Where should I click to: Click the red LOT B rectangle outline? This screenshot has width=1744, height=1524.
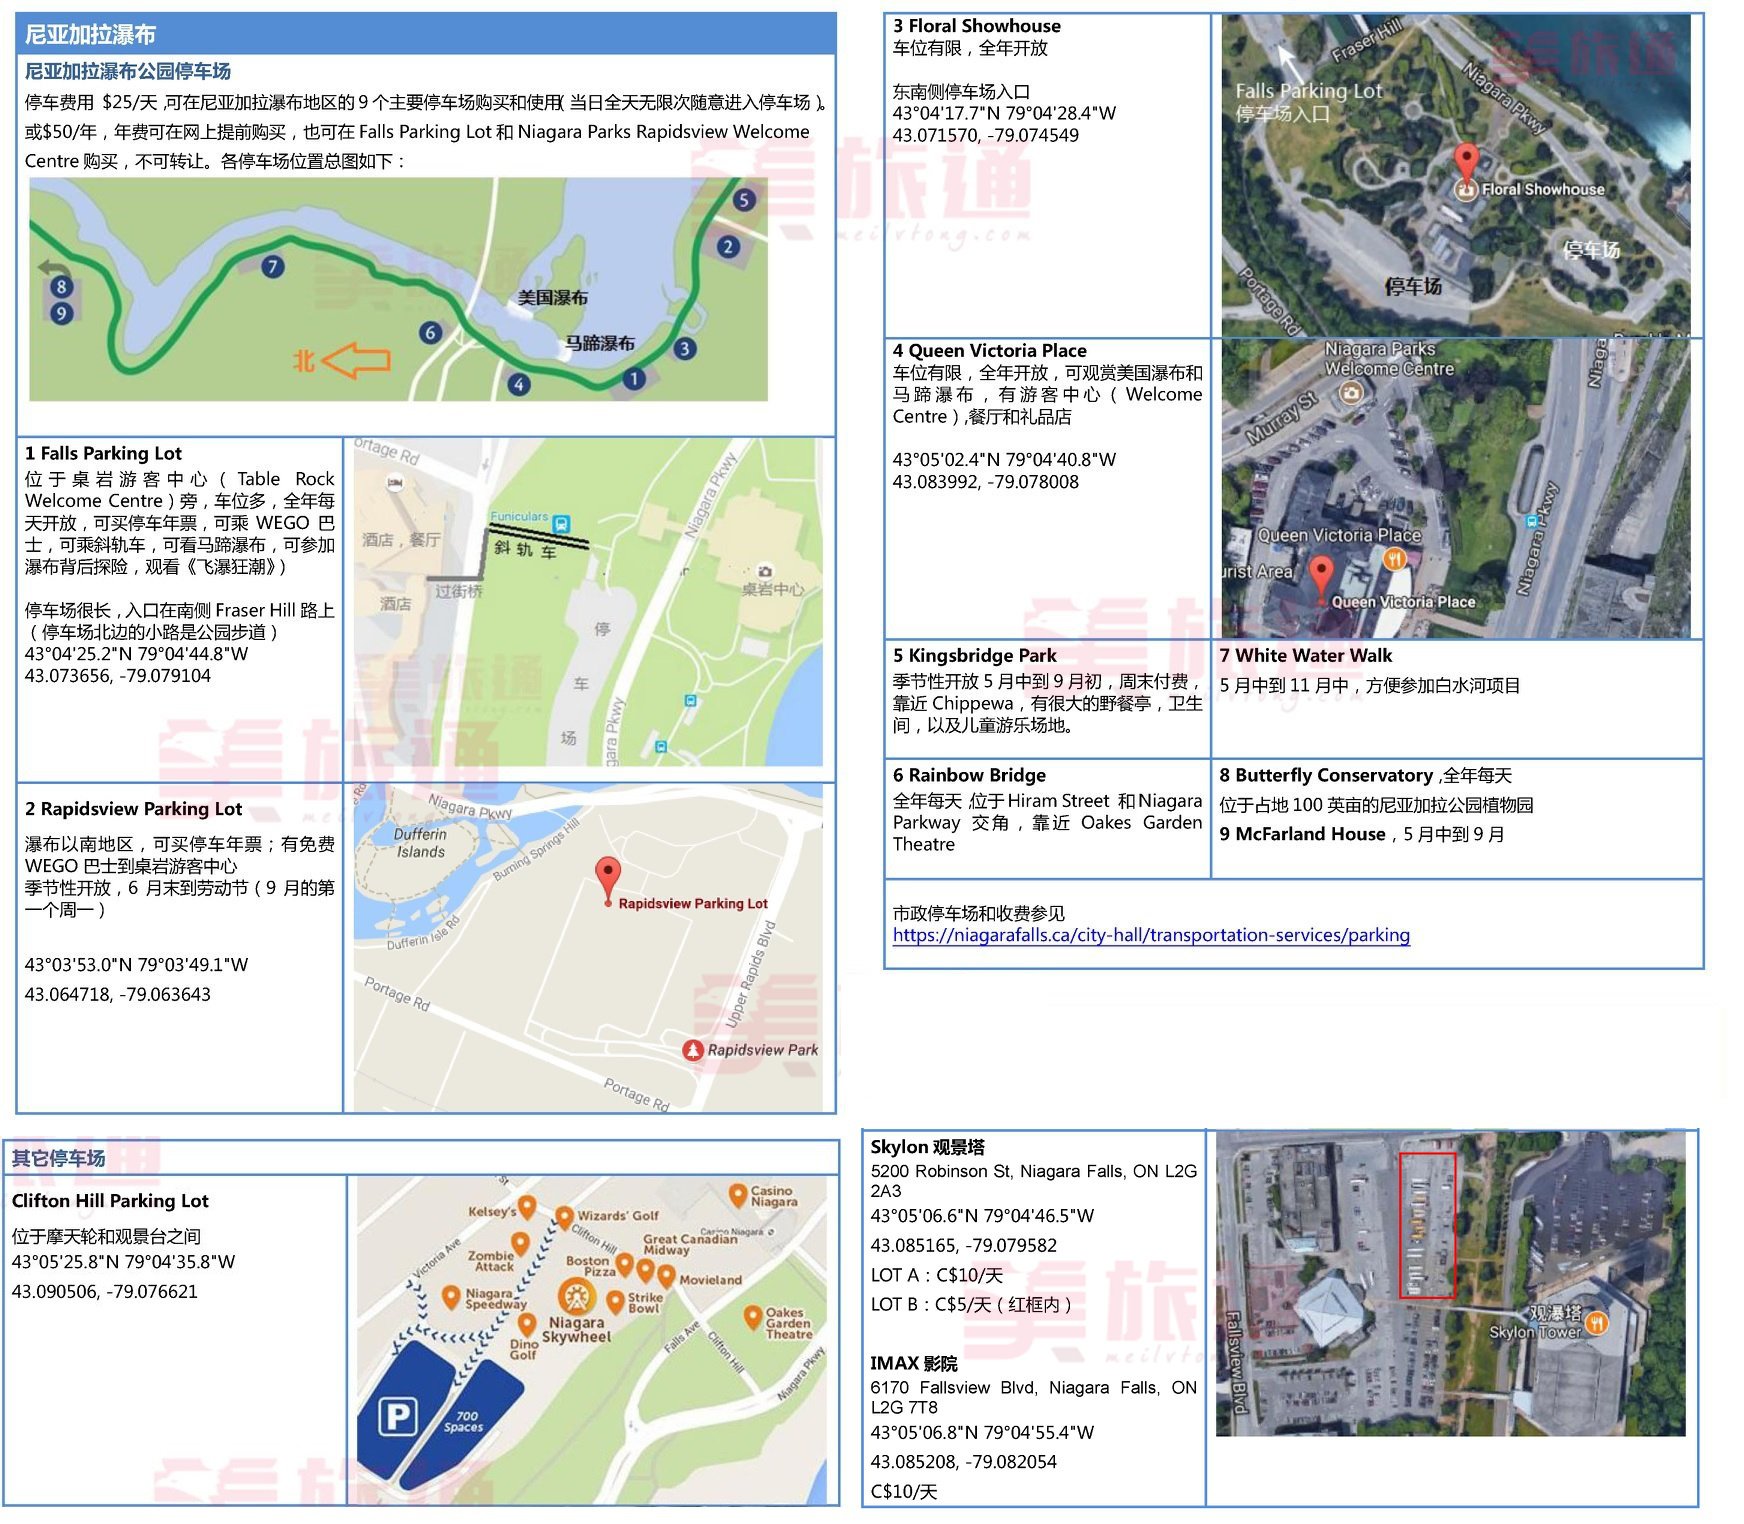point(1426,1225)
